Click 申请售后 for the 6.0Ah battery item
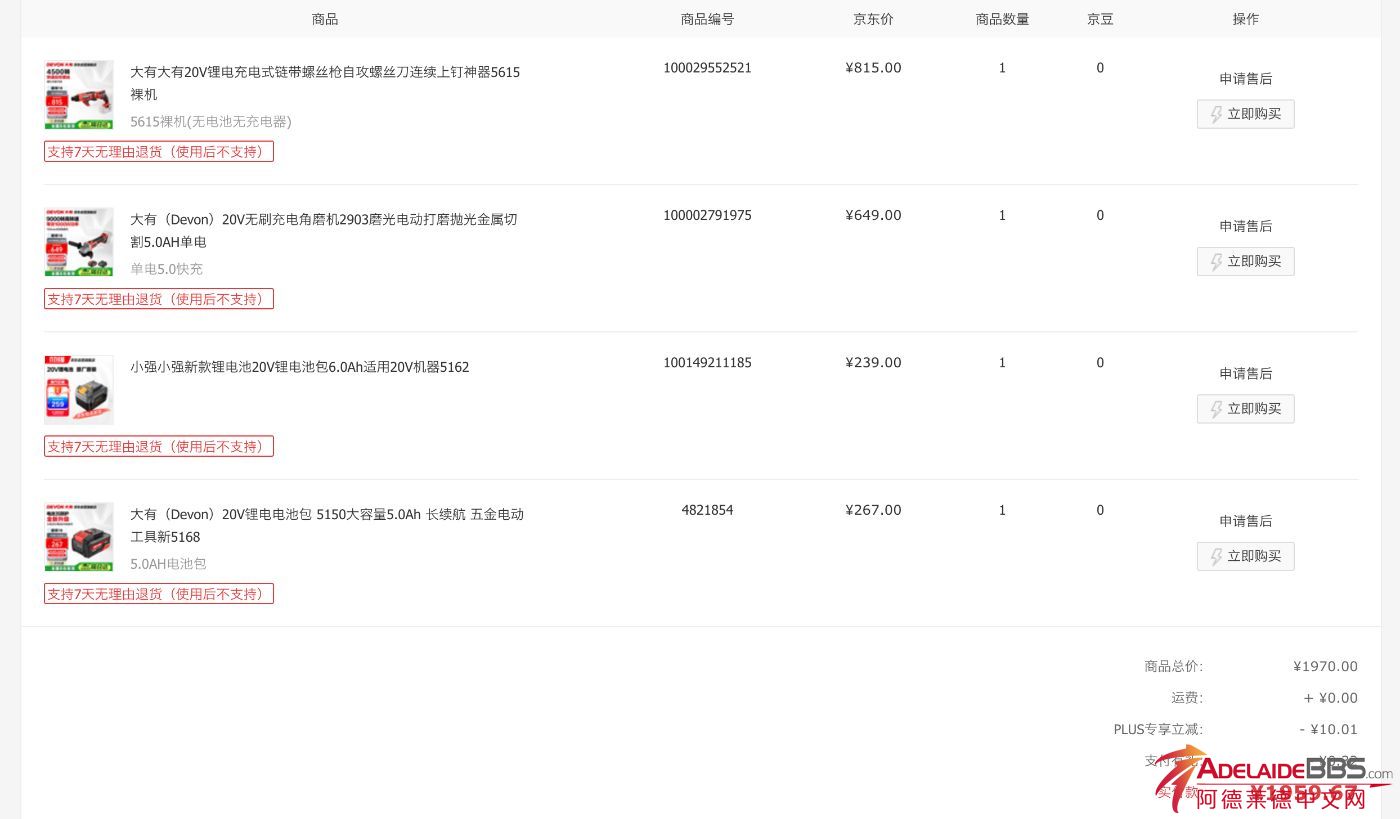 coord(1245,373)
